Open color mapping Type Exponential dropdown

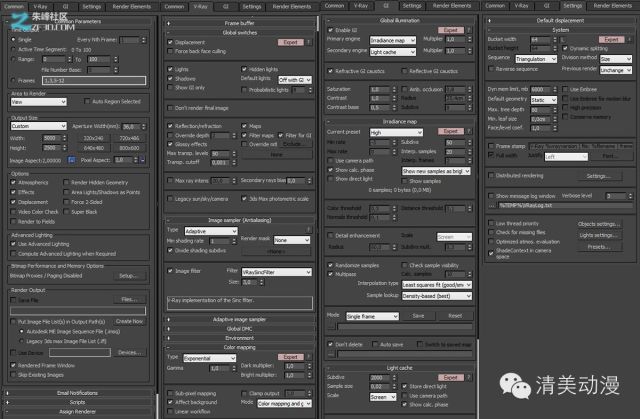(209, 358)
